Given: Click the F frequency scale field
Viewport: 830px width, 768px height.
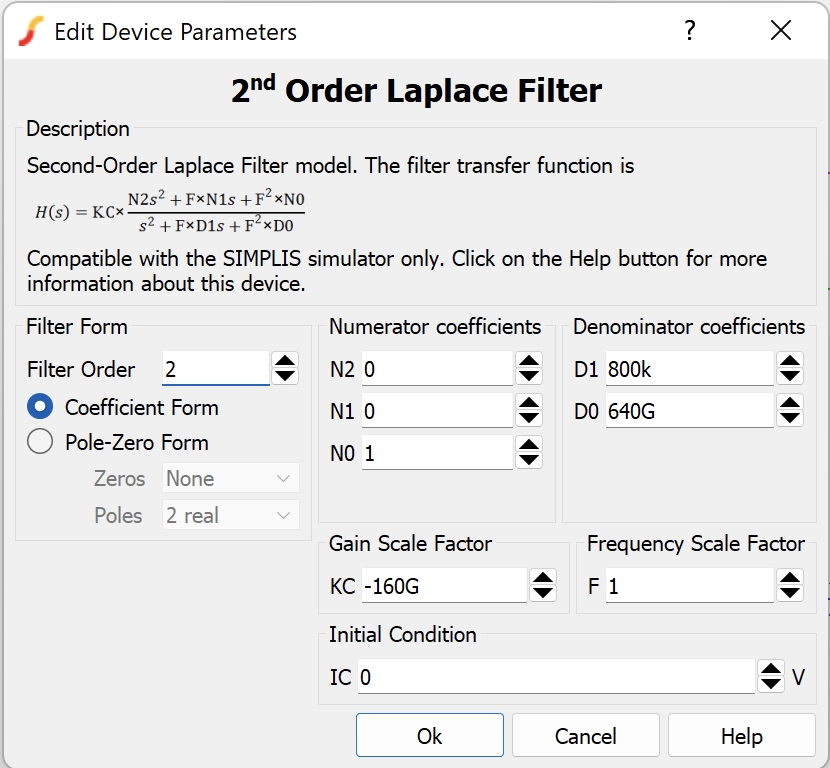Looking at the screenshot, I should (690, 585).
